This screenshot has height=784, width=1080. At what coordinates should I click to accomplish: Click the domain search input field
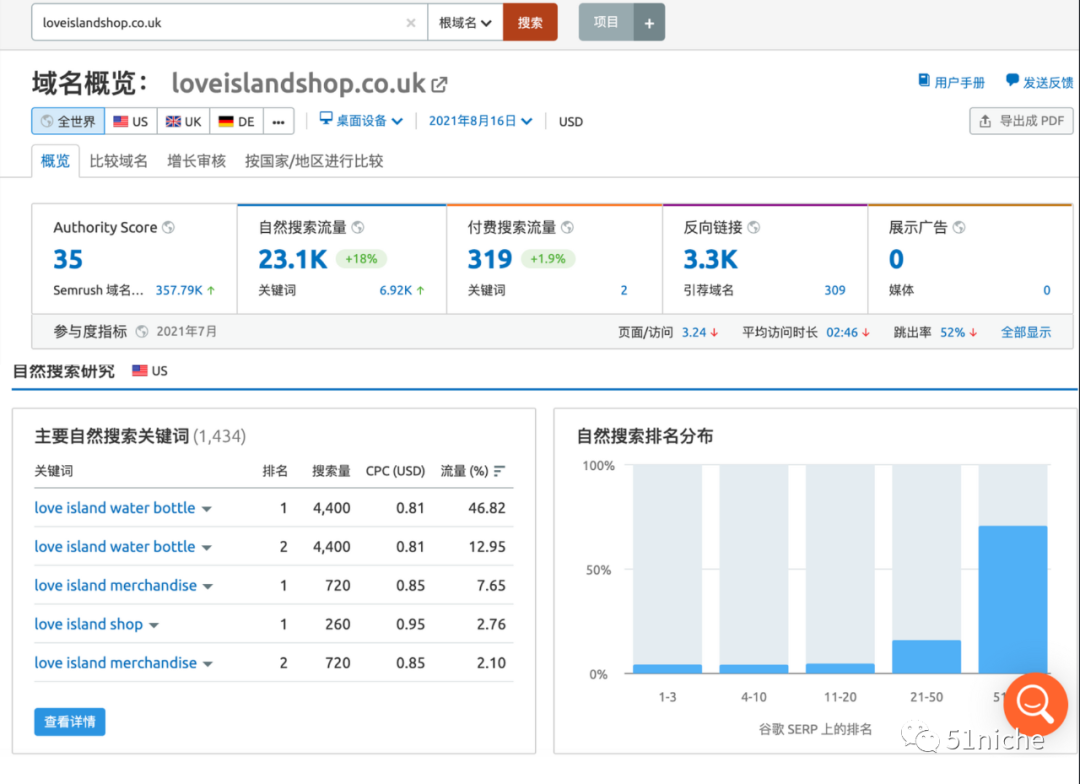(x=220, y=23)
